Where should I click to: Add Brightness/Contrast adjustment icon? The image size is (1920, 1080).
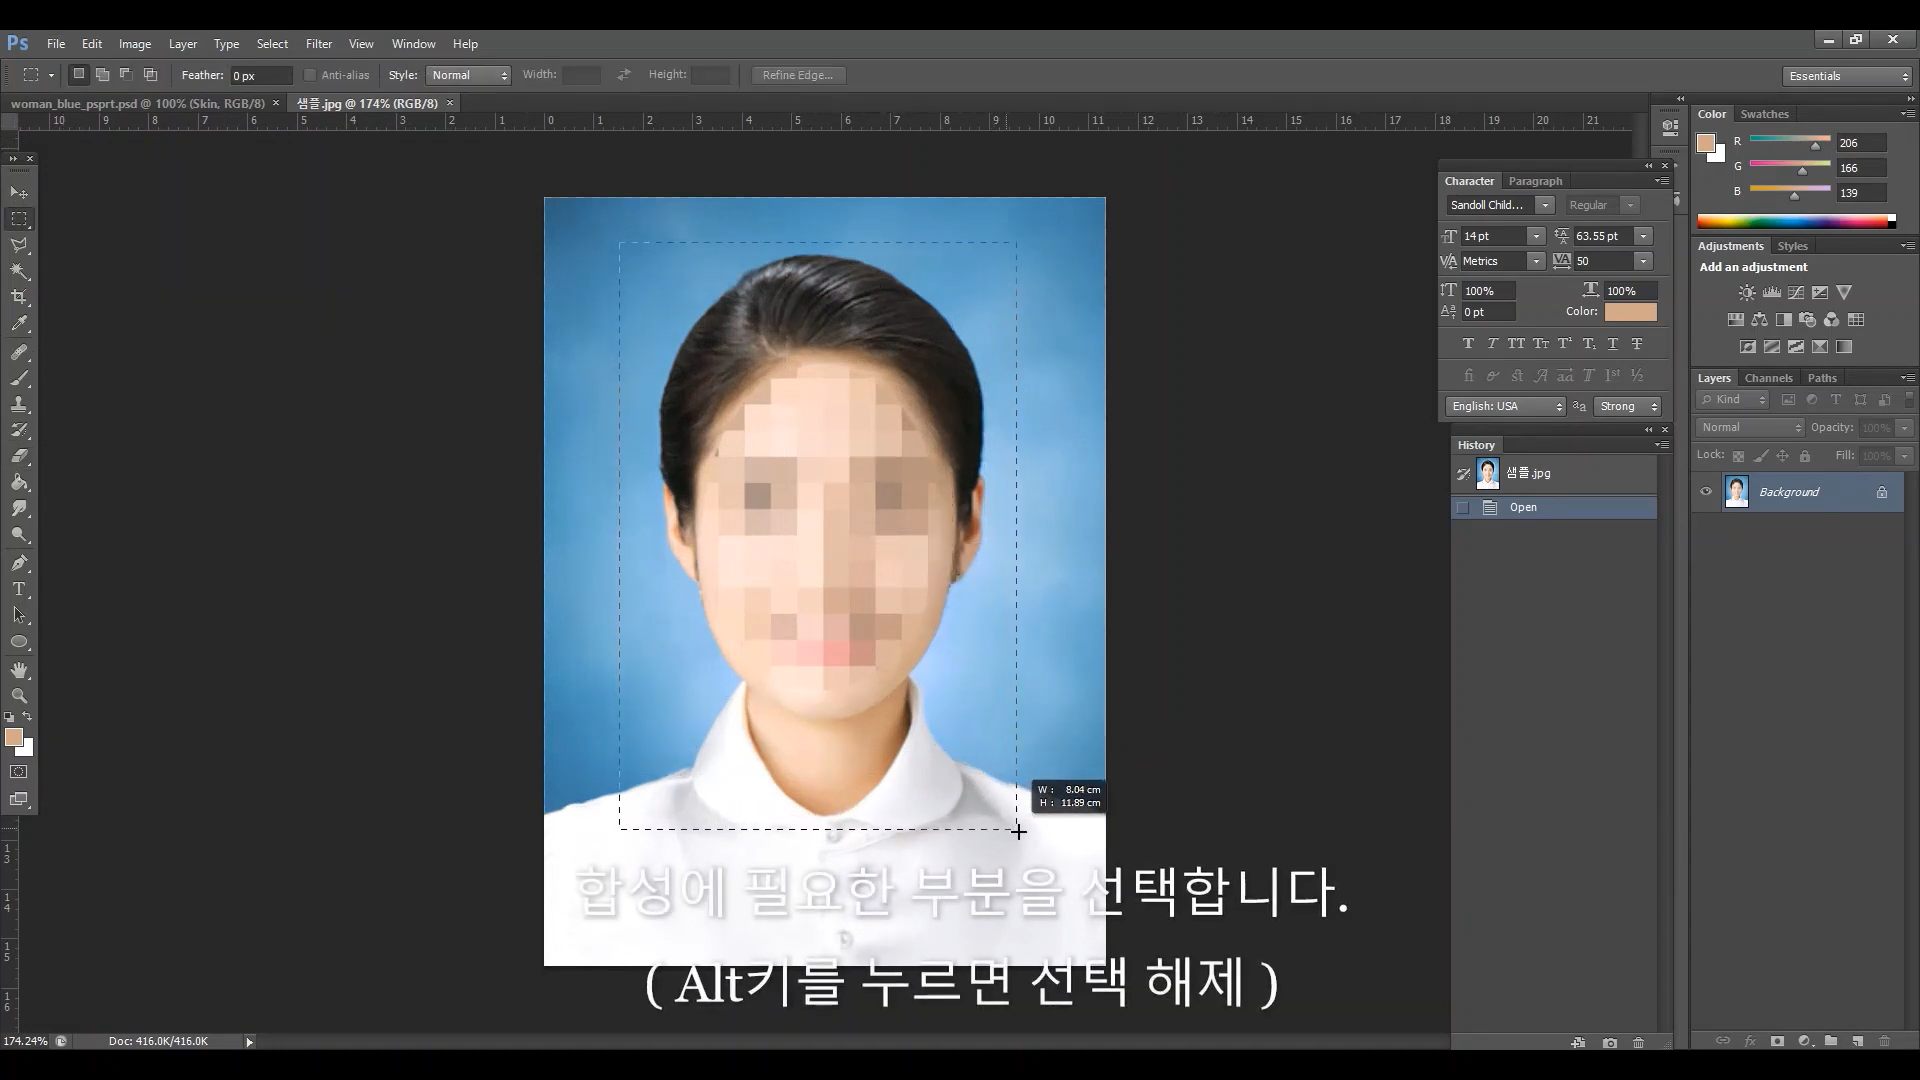(x=1746, y=293)
